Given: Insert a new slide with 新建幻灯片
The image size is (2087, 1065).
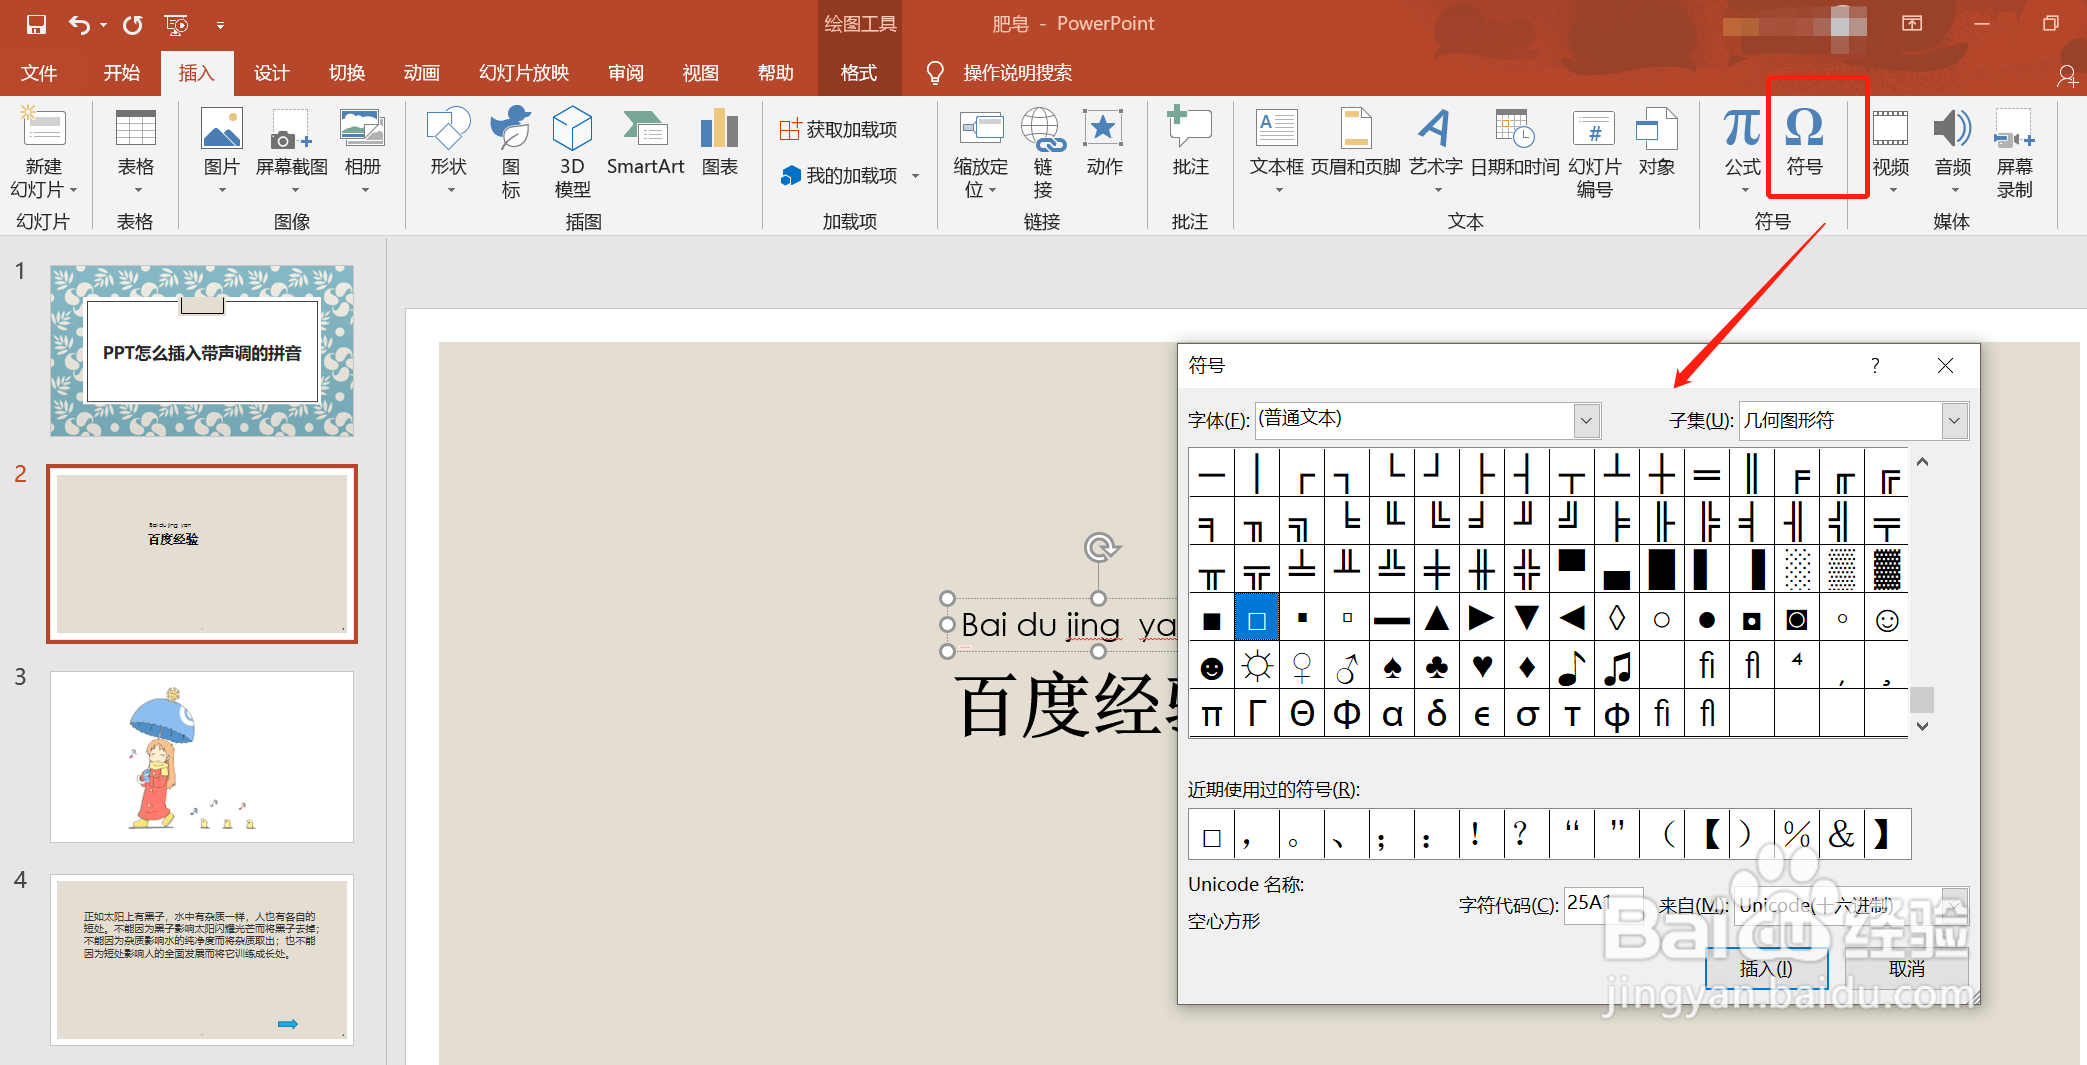Looking at the screenshot, I should tap(43, 153).
